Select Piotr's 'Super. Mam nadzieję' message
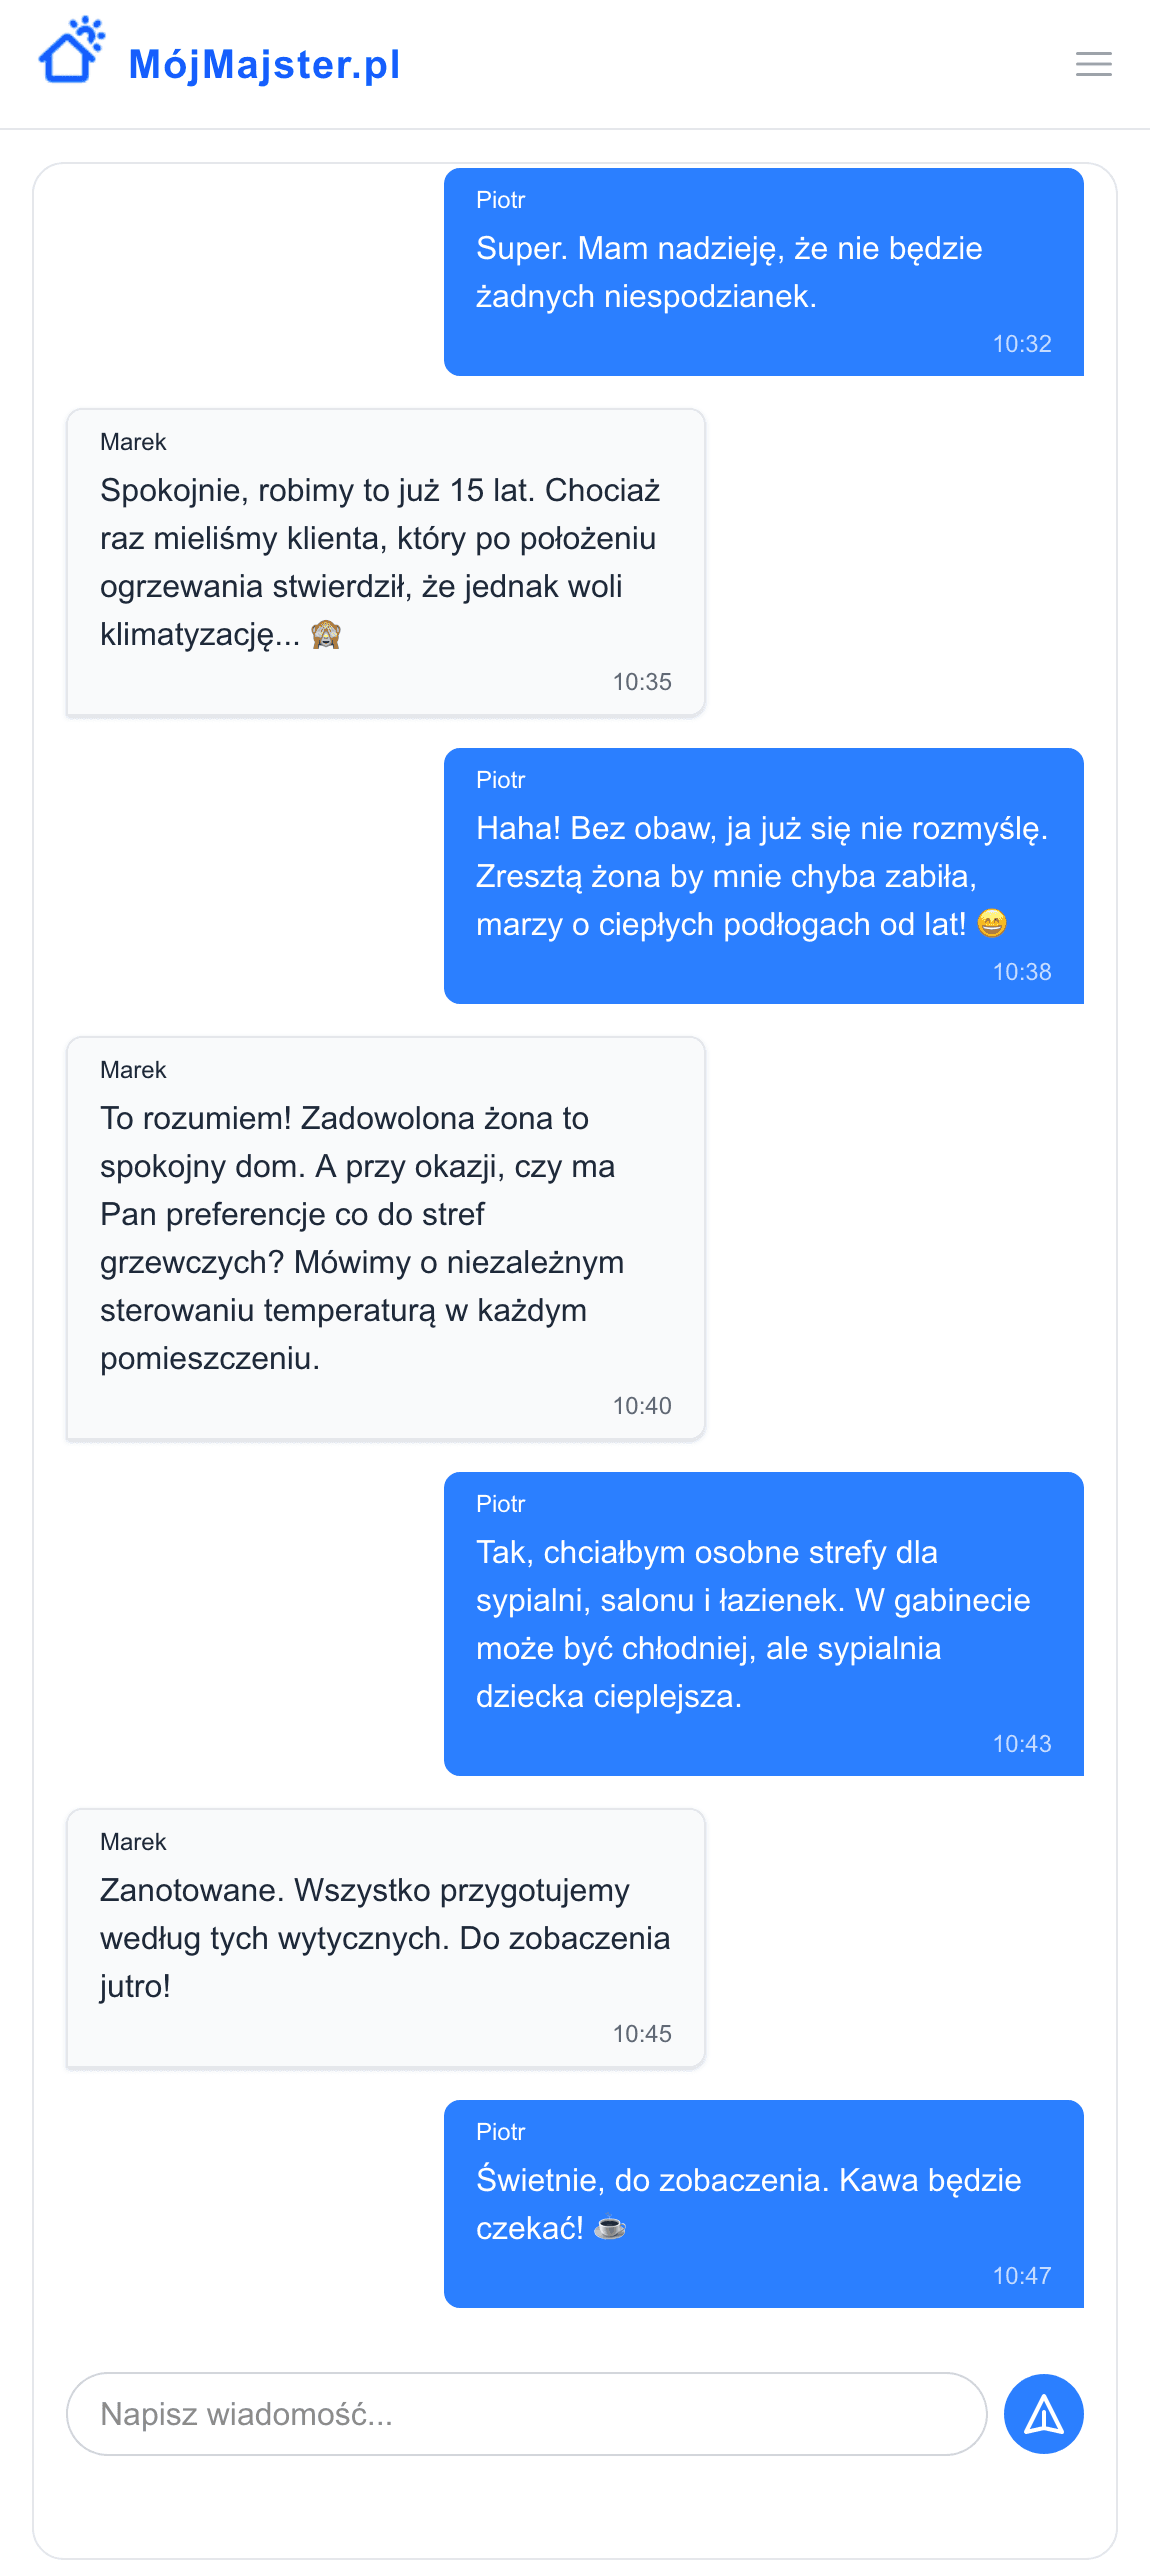1150x2560 pixels. [x=763, y=272]
